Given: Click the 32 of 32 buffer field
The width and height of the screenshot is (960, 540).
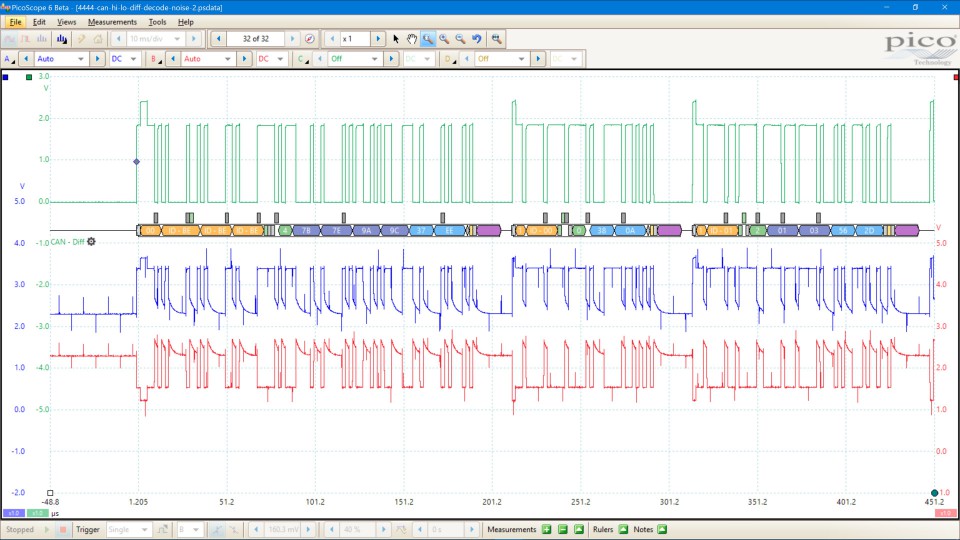Looking at the screenshot, I should (256, 39).
